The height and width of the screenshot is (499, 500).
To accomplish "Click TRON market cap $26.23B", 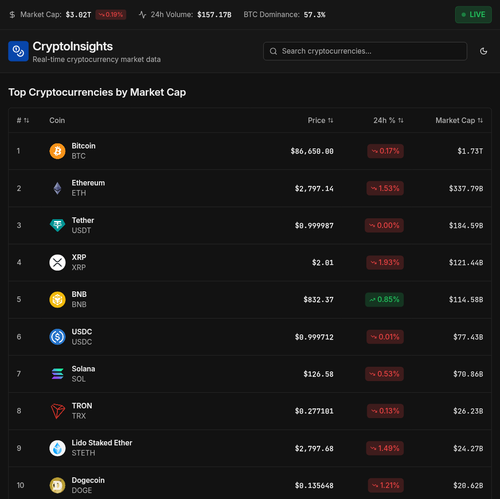I will pyautogui.click(x=468, y=411).
